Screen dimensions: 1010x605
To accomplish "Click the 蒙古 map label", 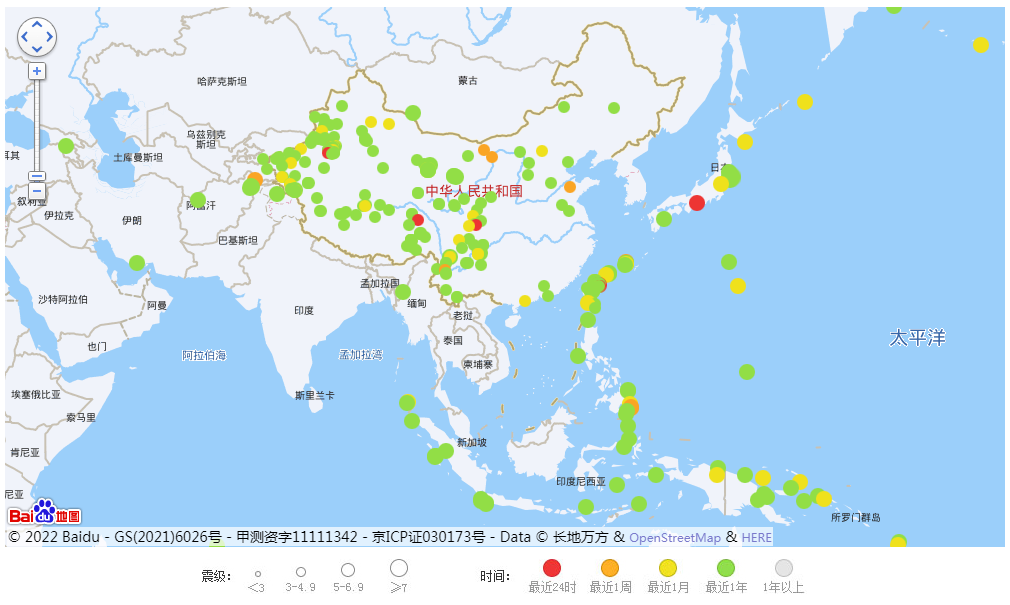I will [468, 81].
